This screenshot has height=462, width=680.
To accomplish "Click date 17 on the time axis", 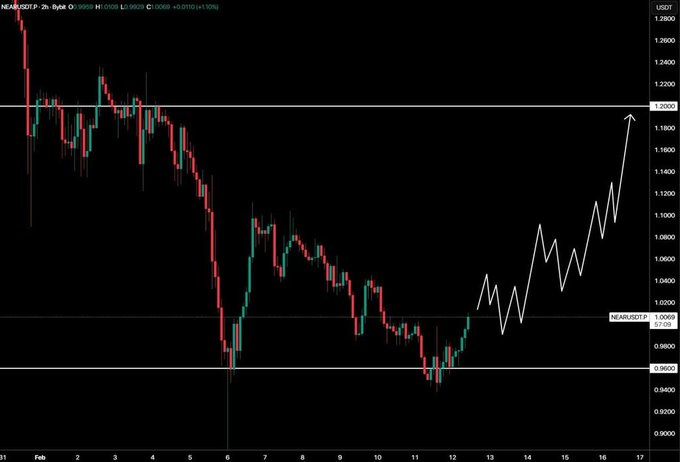I will (638, 455).
